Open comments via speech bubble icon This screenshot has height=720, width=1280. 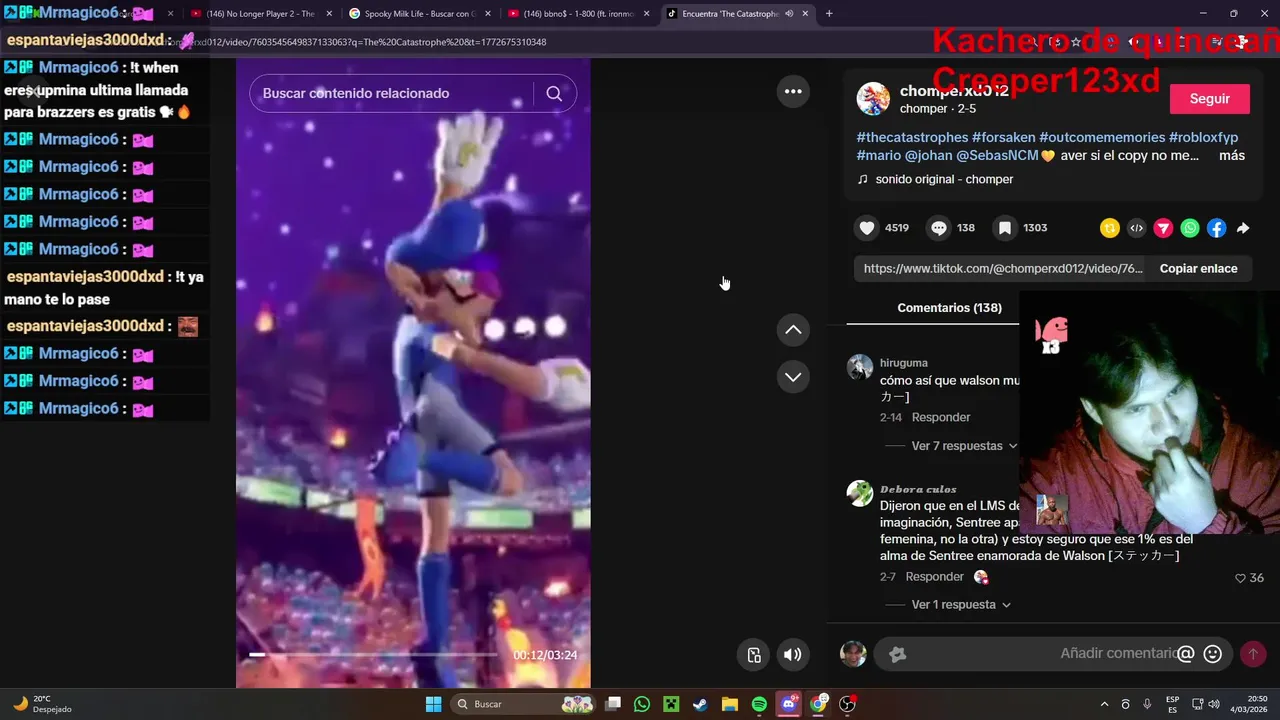[938, 228]
